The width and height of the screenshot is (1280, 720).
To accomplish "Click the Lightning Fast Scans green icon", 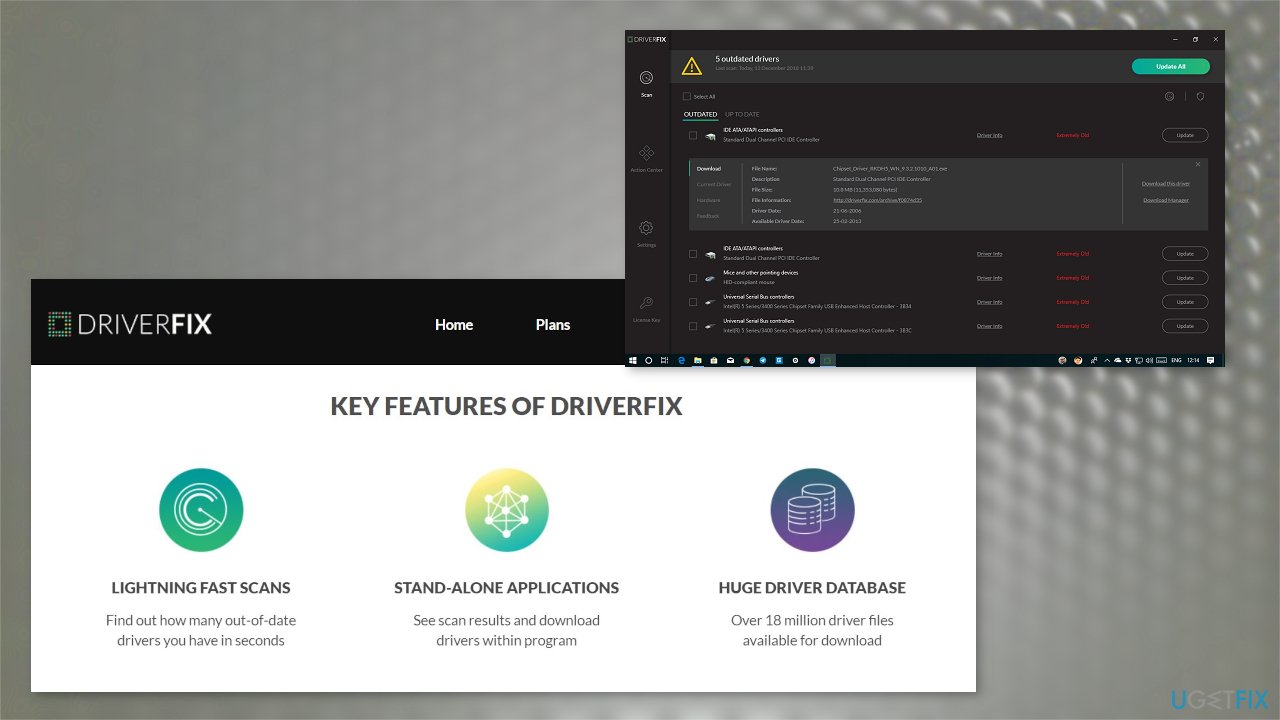I will point(201,510).
